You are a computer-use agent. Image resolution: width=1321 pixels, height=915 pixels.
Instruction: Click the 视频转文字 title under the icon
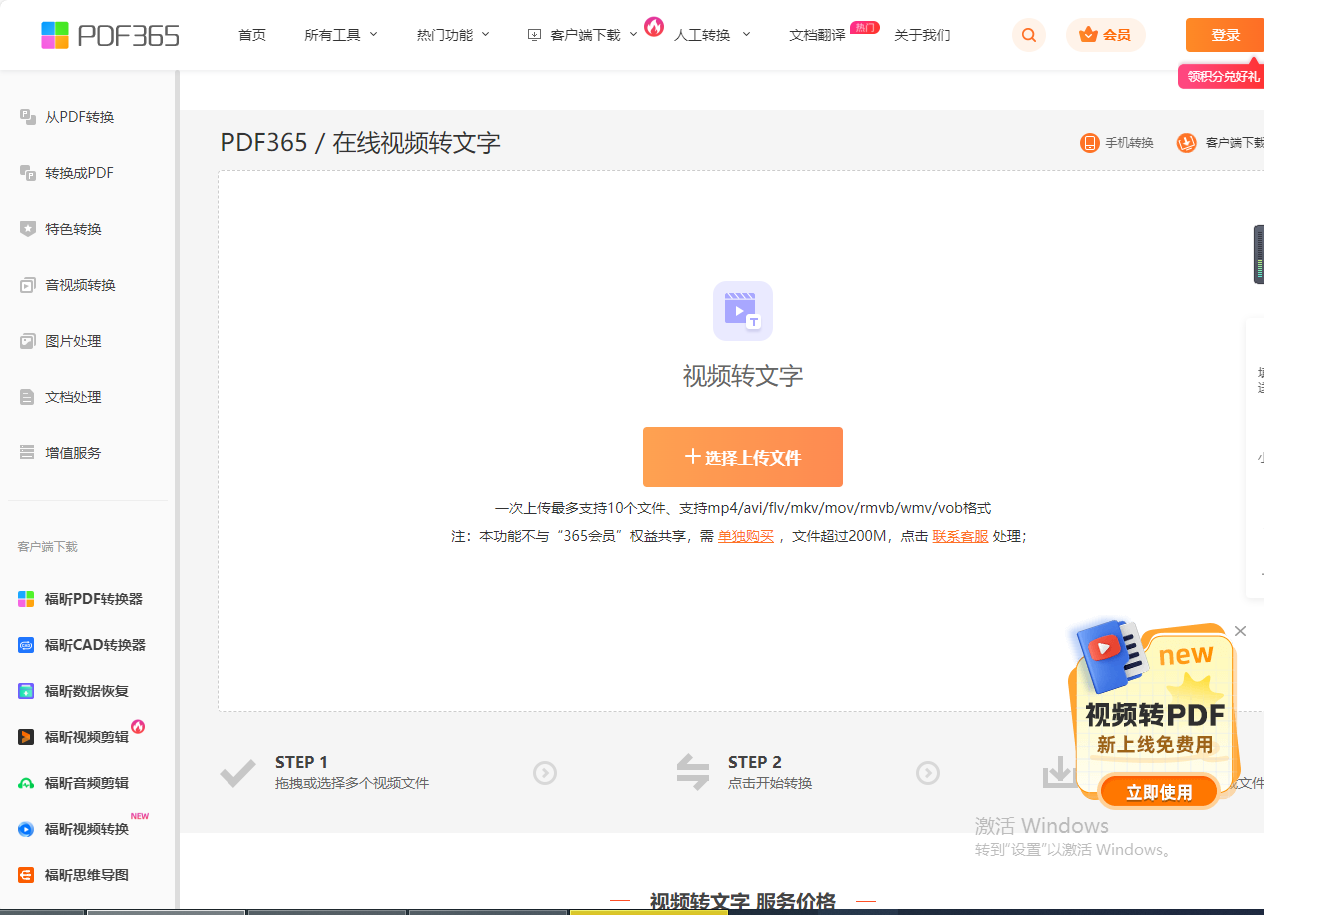coord(743,376)
